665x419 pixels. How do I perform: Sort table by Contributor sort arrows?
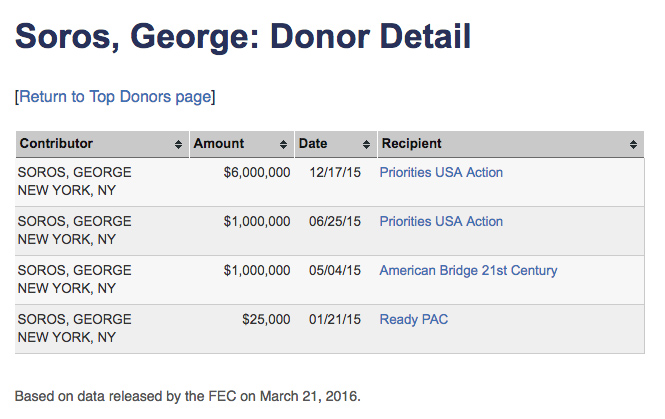pos(178,144)
